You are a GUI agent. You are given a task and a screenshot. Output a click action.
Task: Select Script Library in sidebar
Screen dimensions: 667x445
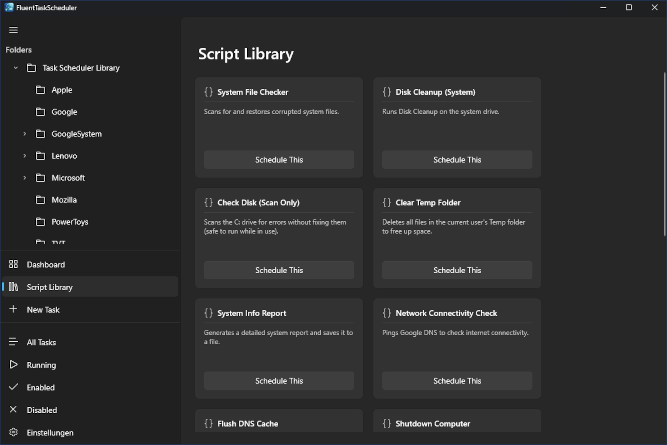point(49,287)
